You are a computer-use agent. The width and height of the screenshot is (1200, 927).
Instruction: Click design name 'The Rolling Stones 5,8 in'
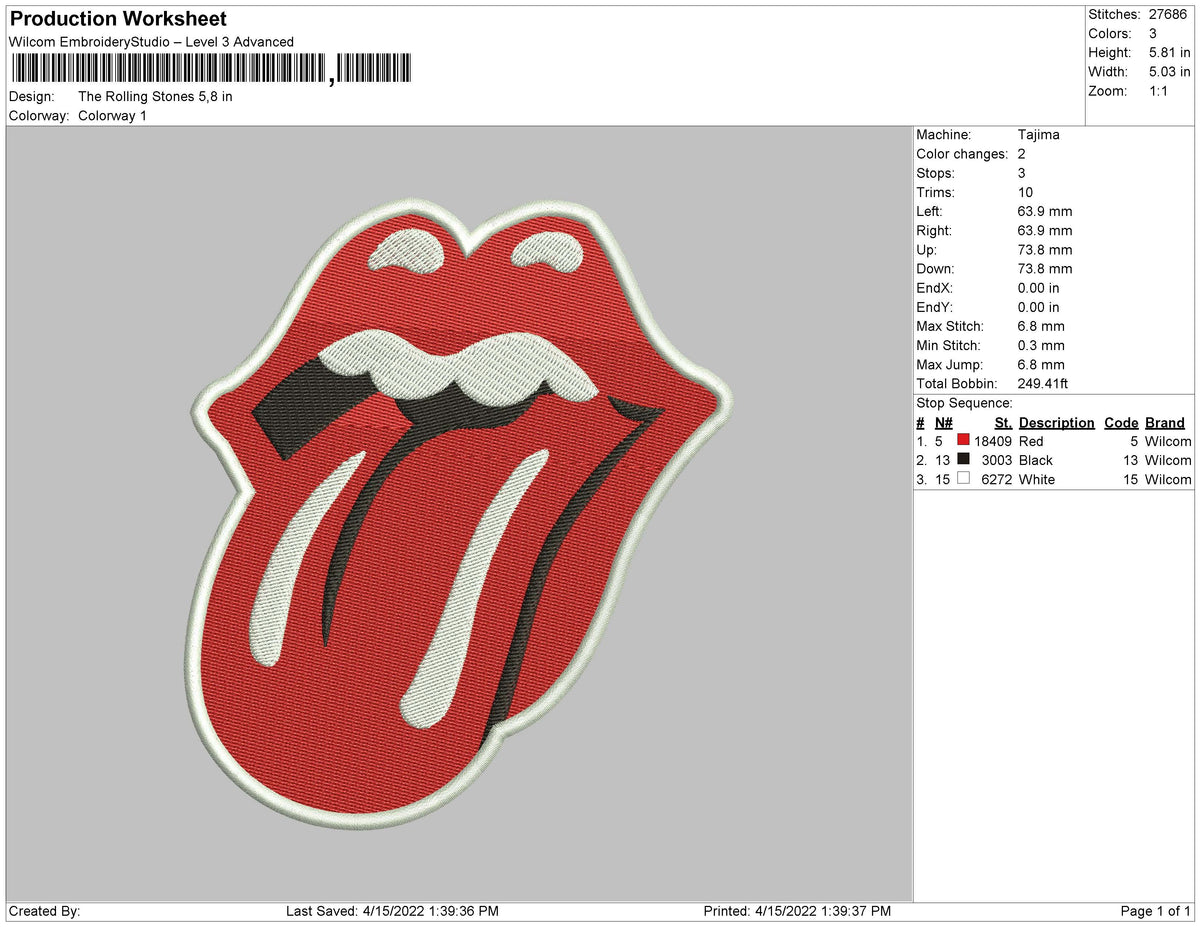tap(155, 97)
